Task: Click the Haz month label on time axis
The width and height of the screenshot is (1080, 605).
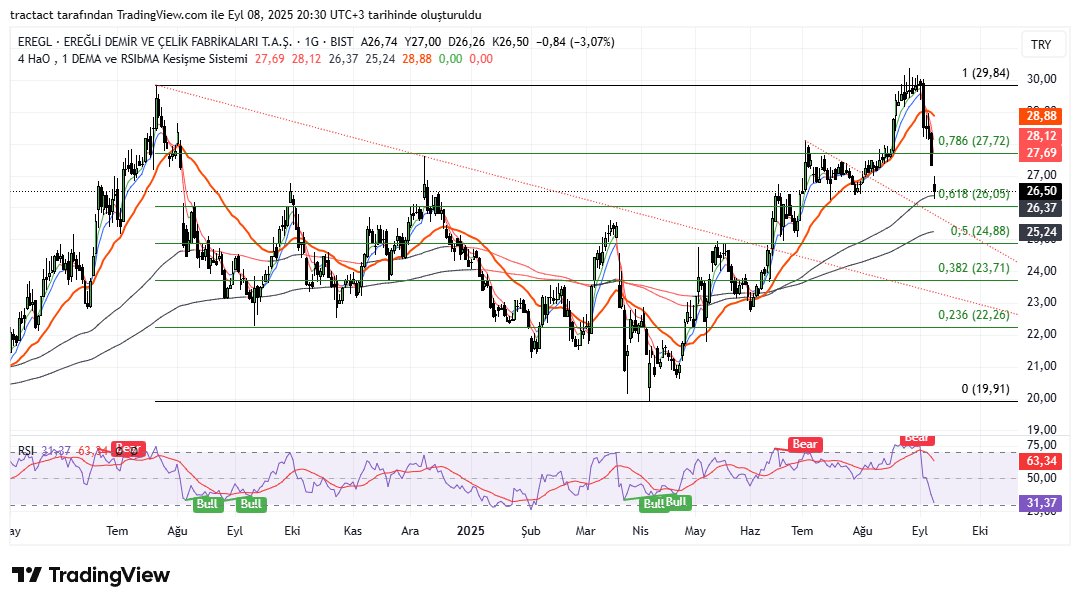Action: [x=750, y=531]
